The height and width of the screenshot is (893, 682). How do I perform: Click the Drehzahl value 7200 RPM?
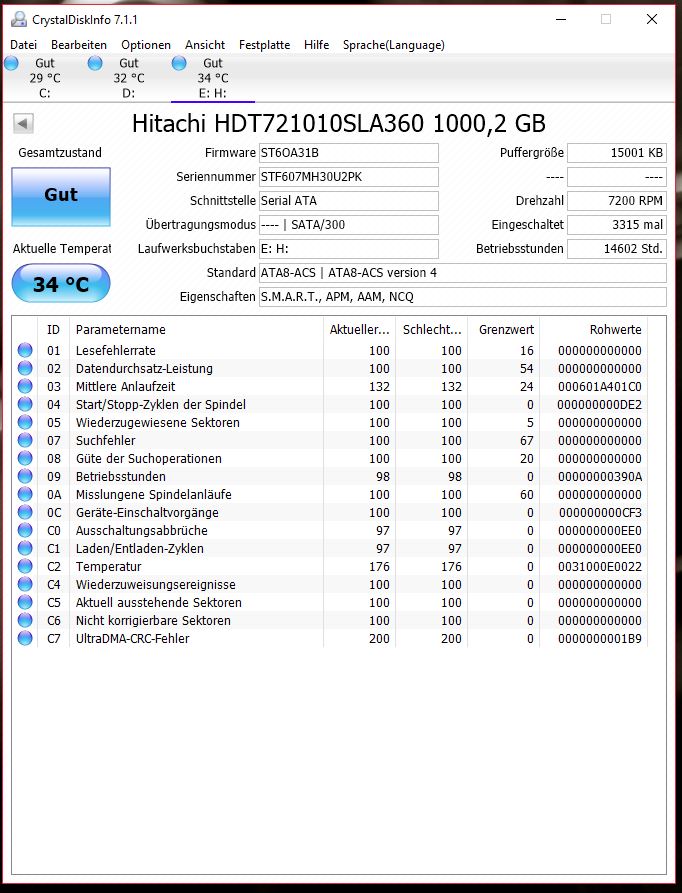click(617, 200)
